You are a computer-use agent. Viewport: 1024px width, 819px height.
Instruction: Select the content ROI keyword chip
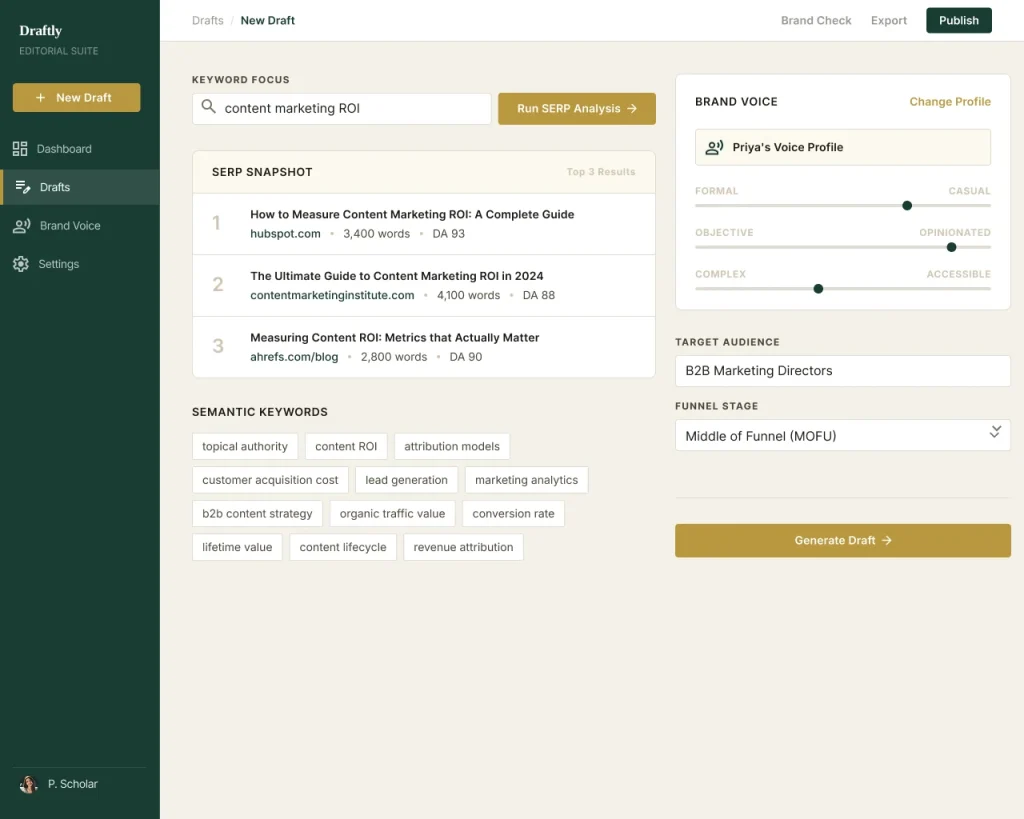(346, 446)
